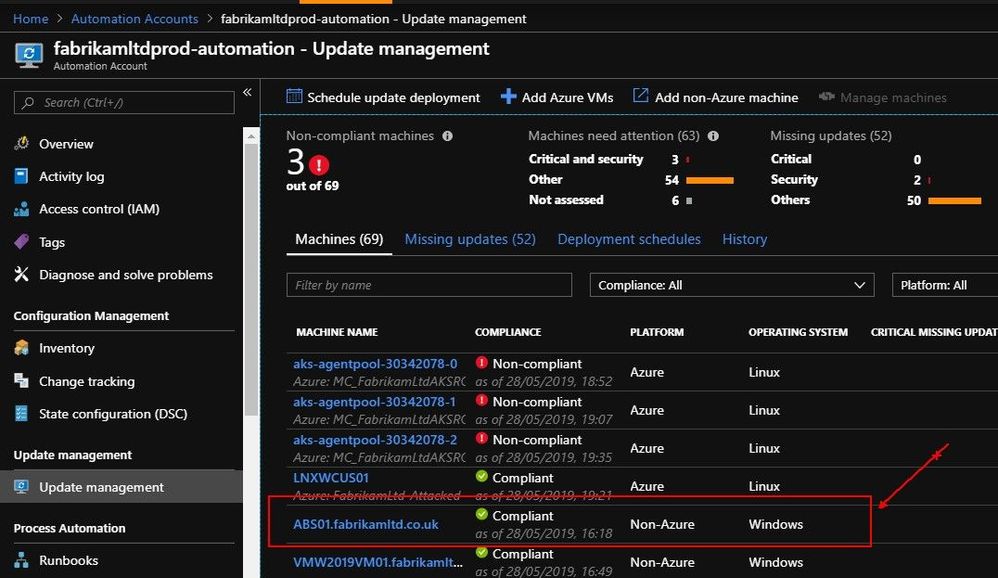Go to Home breadcrumb link
The height and width of the screenshot is (578, 998).
coord(31,19)
